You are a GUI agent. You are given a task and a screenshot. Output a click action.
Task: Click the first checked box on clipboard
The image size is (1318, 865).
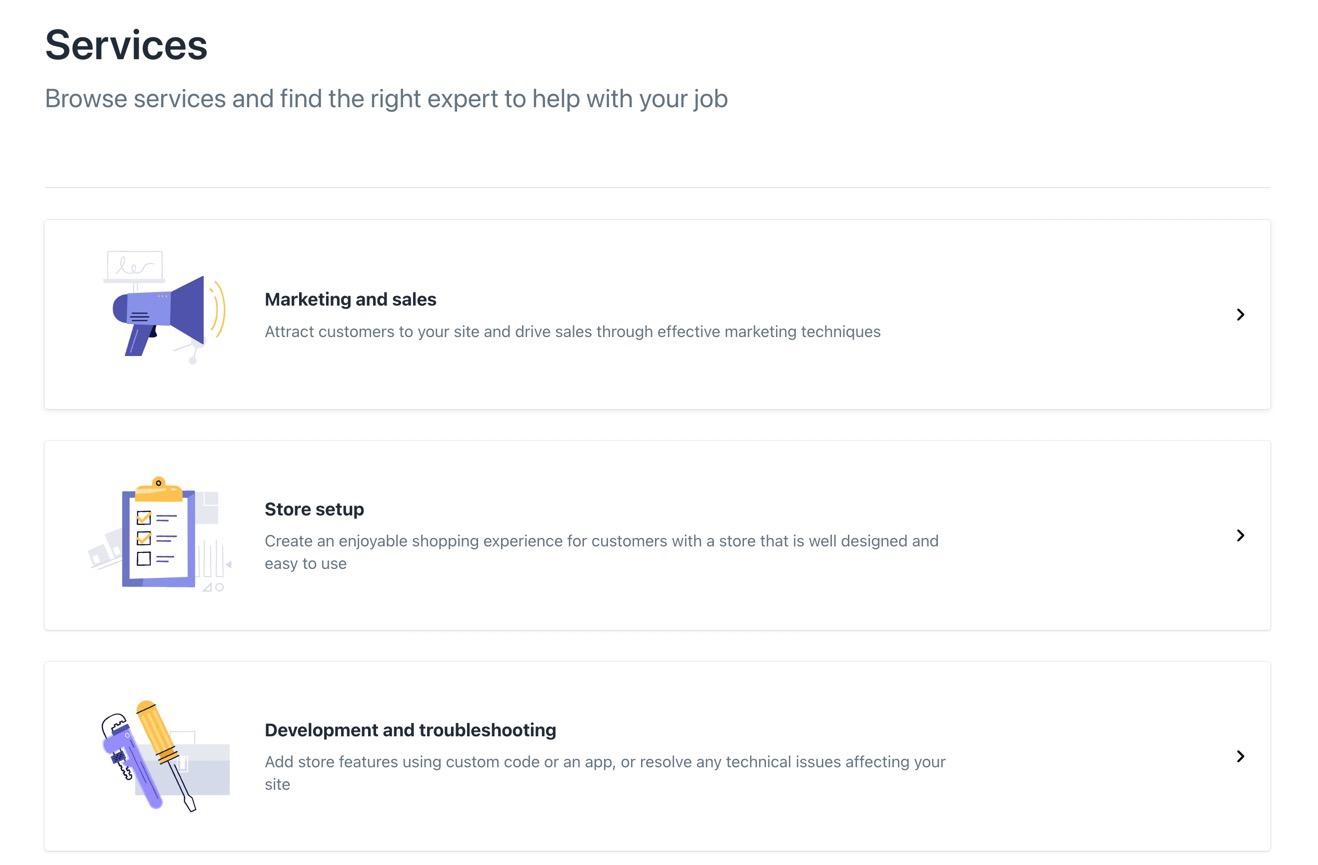(x=144, y=518)
